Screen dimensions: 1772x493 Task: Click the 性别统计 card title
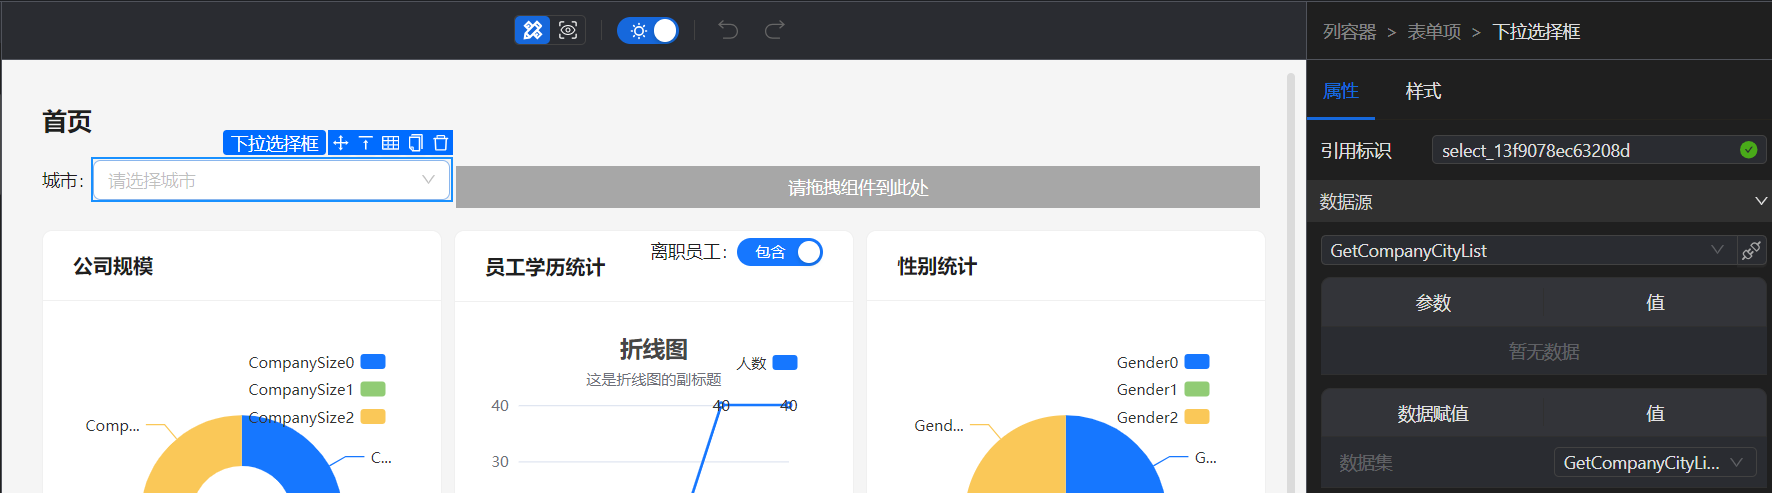(937, 266)
